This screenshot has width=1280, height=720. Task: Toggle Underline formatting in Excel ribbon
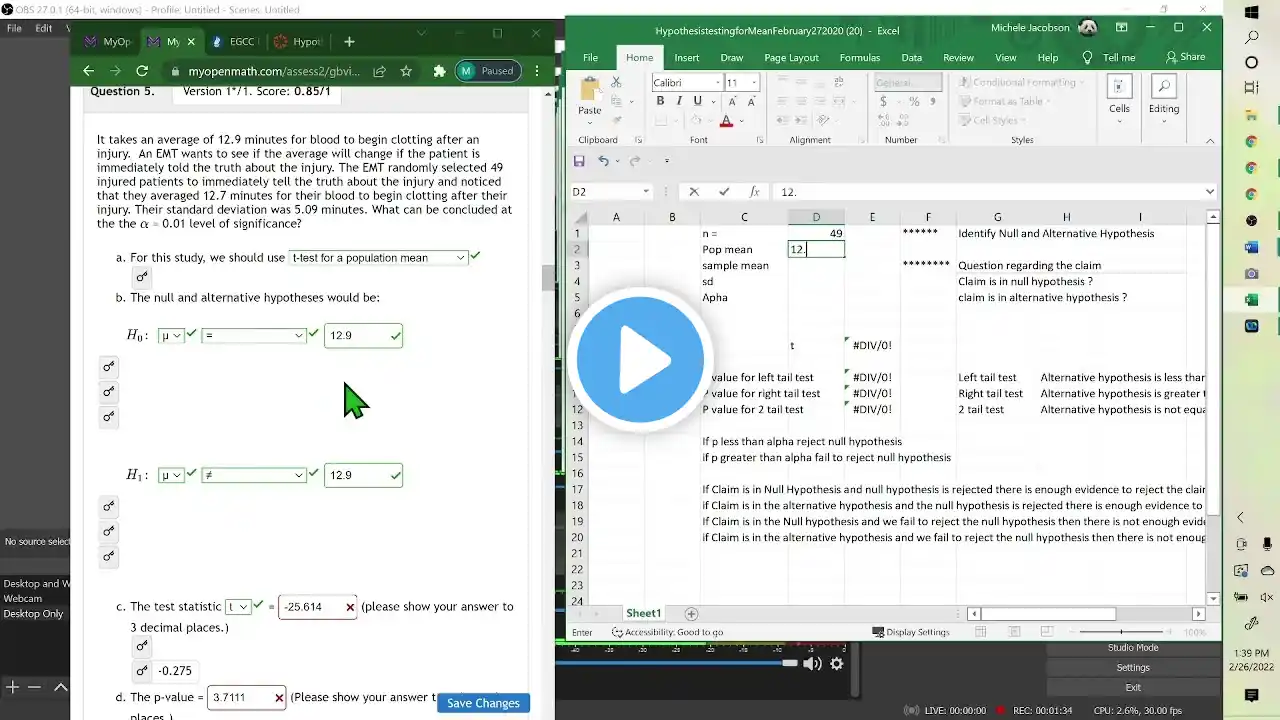[x=697, y=101]
